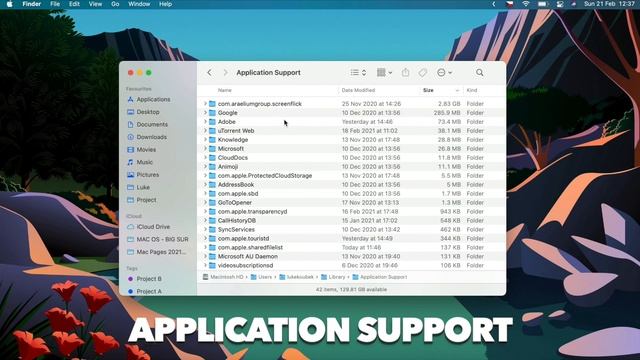Select the Animoji folder row

[351, 167]
